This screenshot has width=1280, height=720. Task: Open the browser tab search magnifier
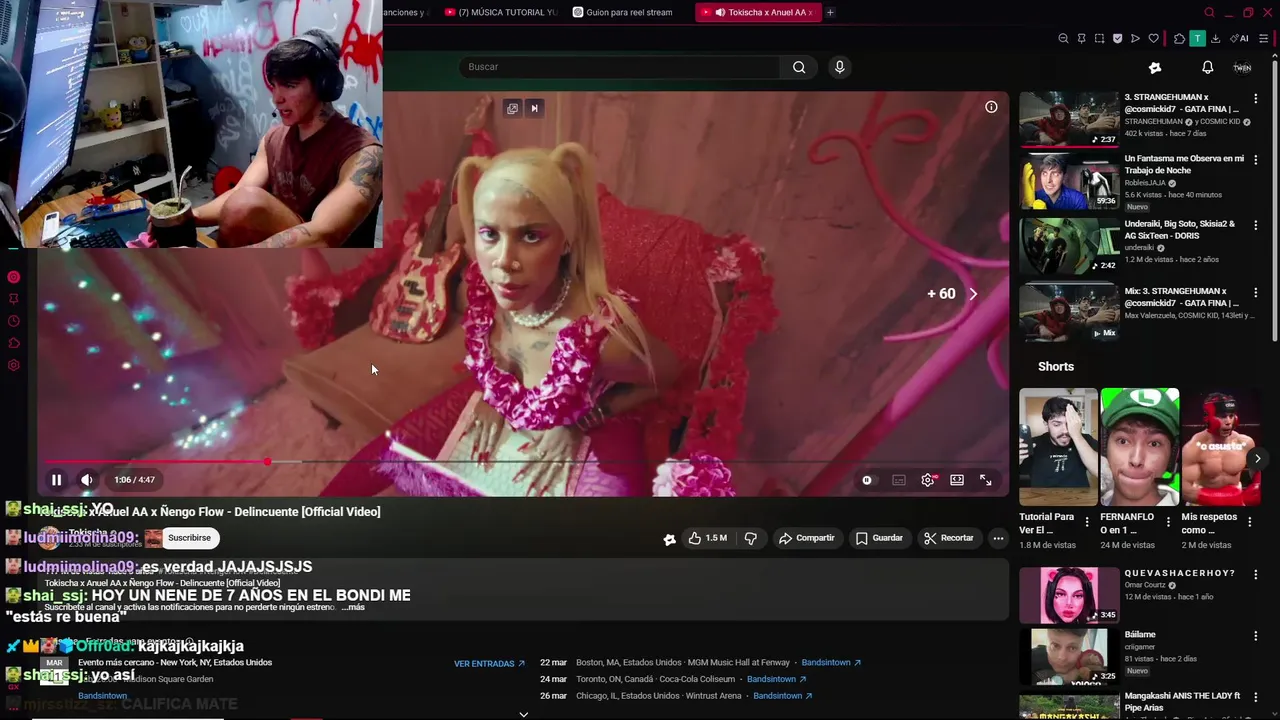1209,12
